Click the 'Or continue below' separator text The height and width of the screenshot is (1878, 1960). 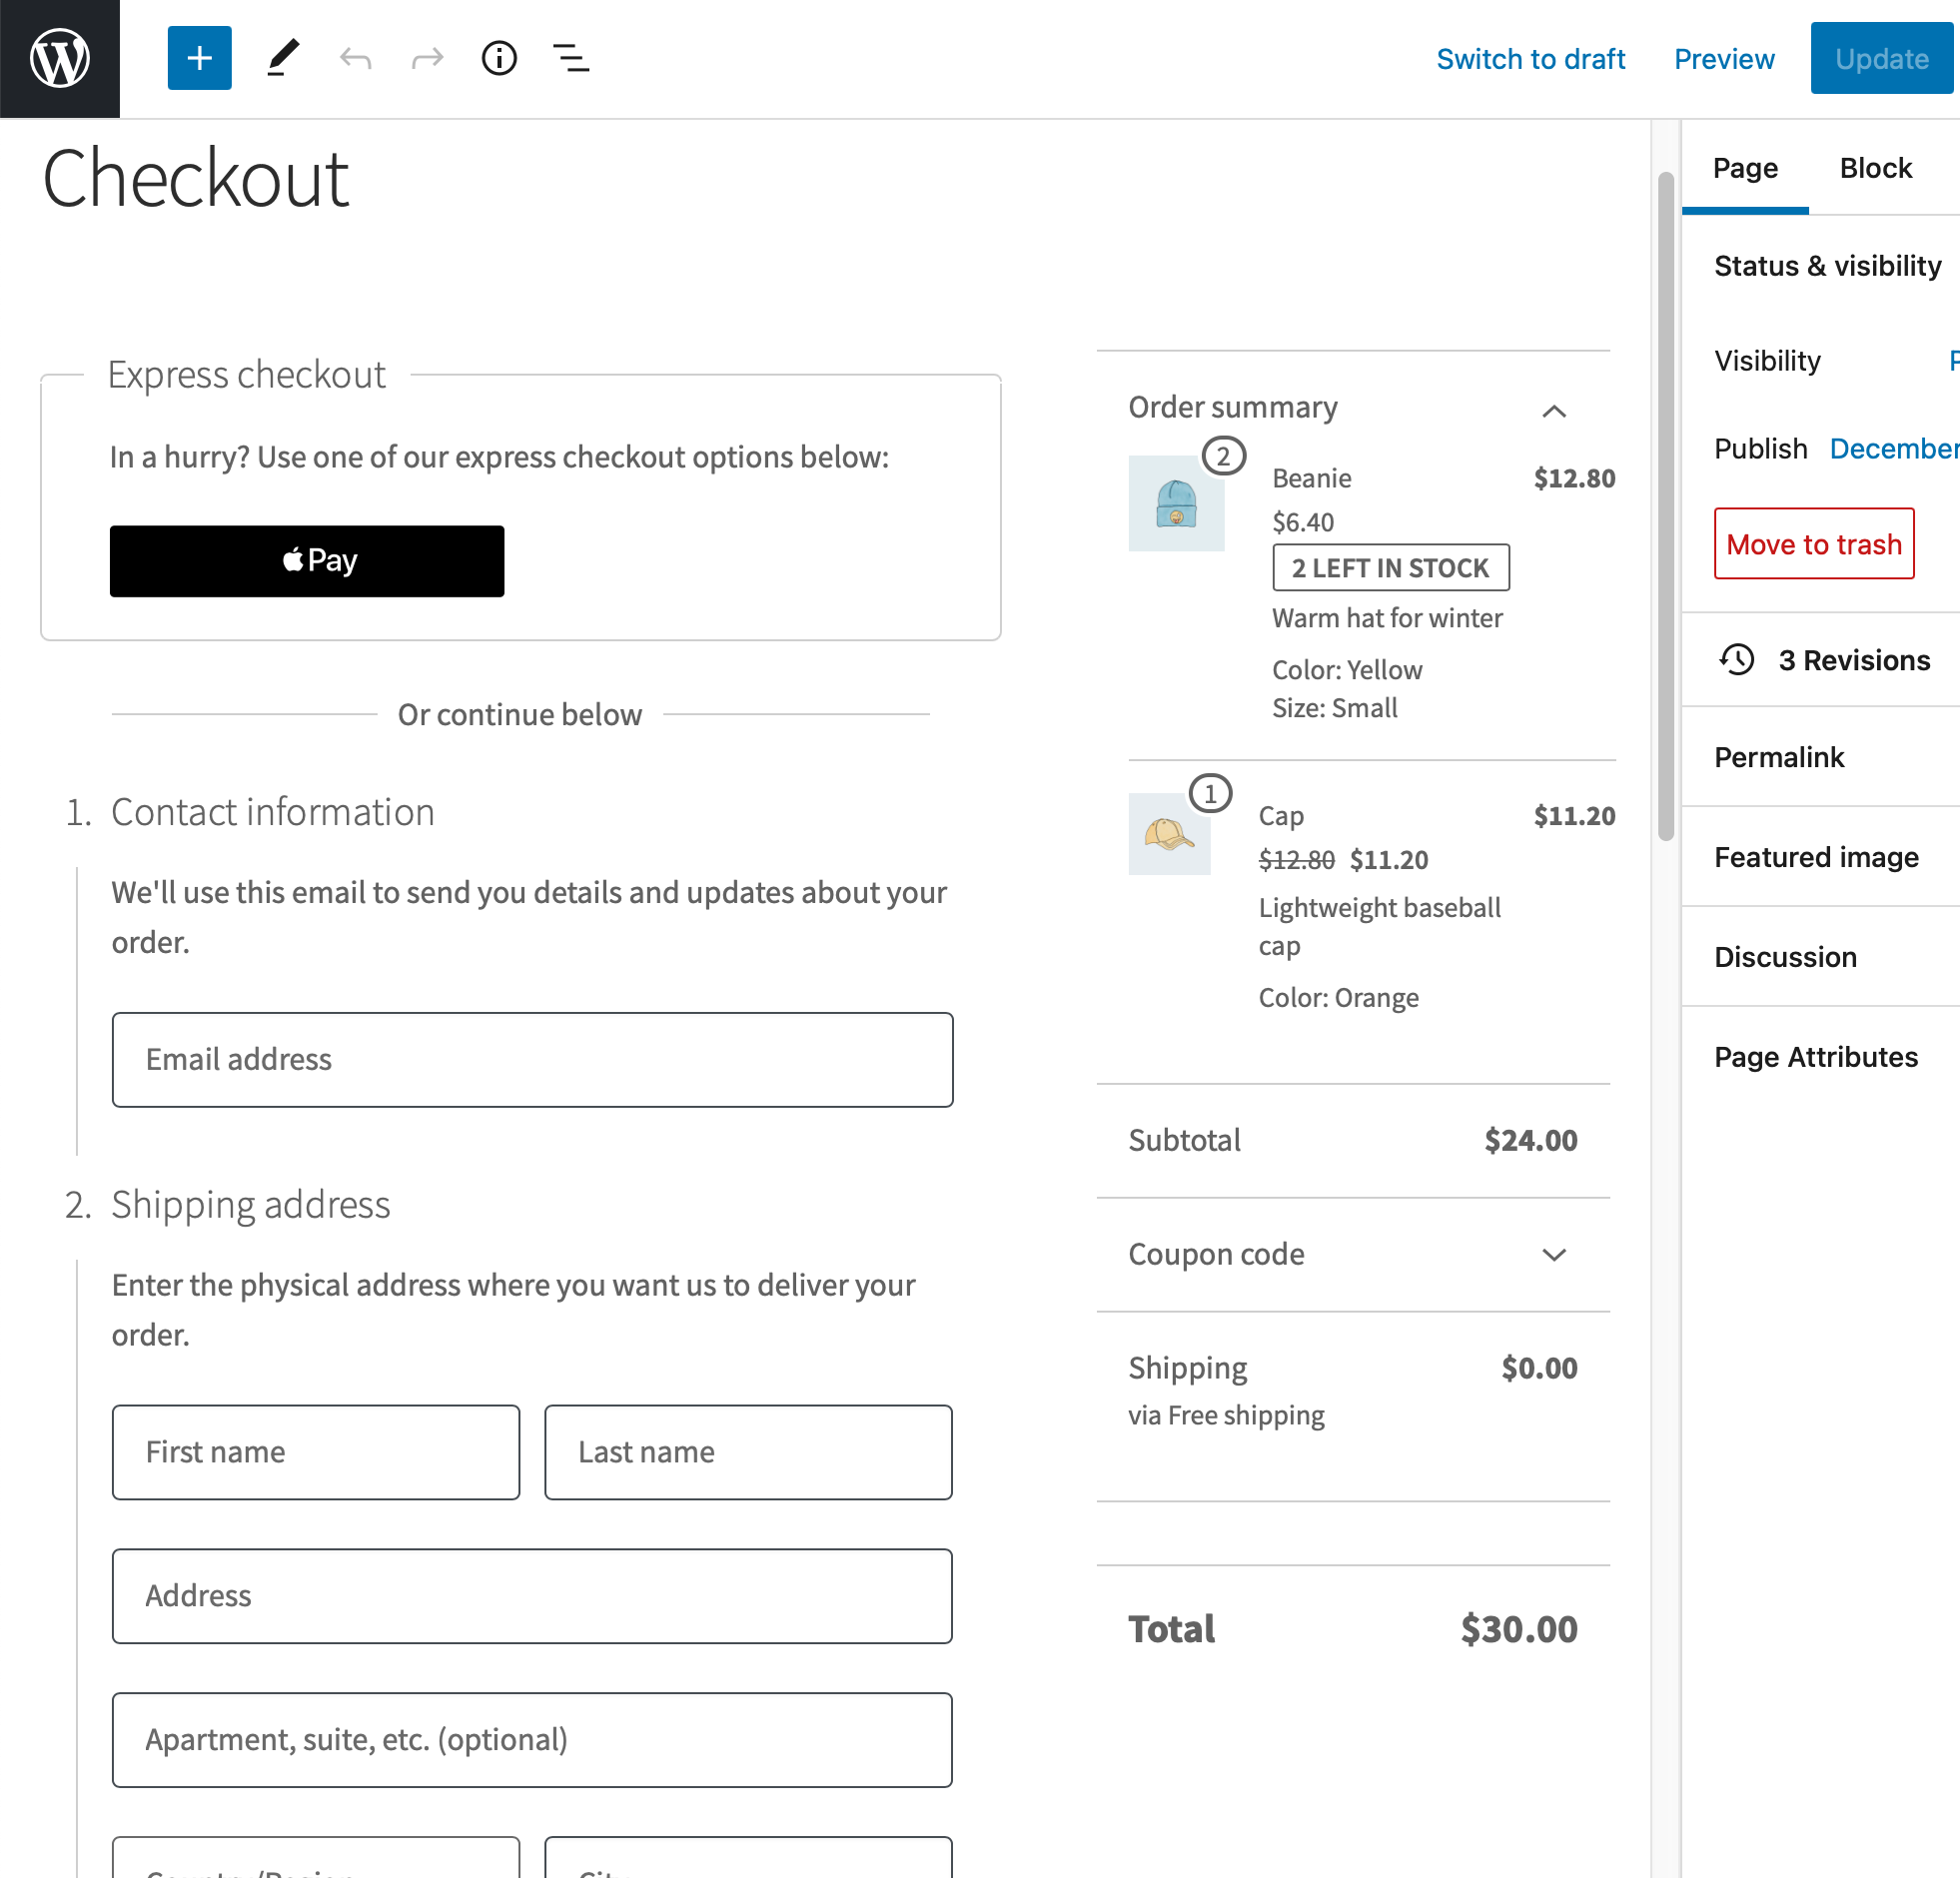click(x=519, y=714)
